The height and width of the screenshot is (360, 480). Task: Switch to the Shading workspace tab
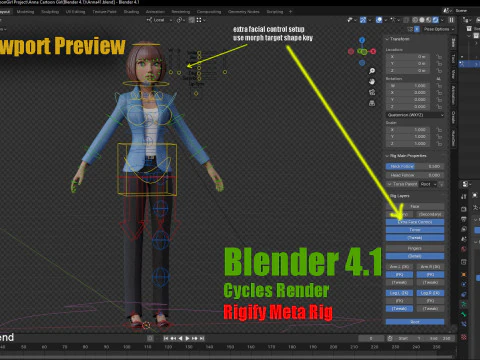[x=131, y=12]
